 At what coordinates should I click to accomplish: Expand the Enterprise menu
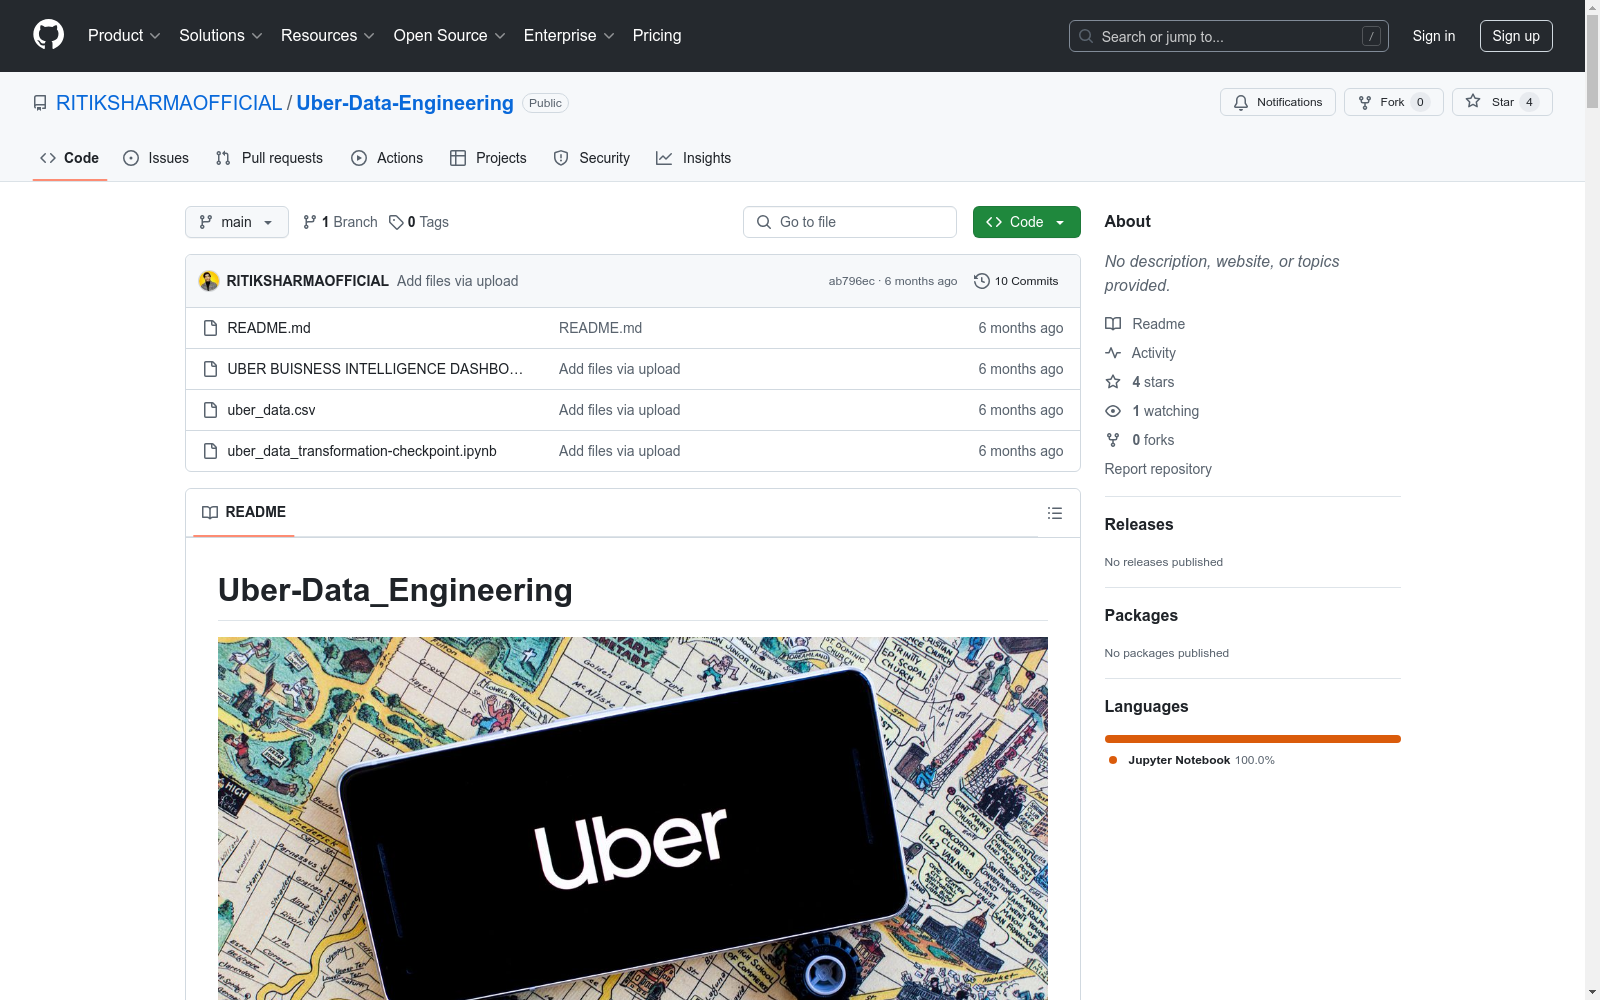coord(569,36)
